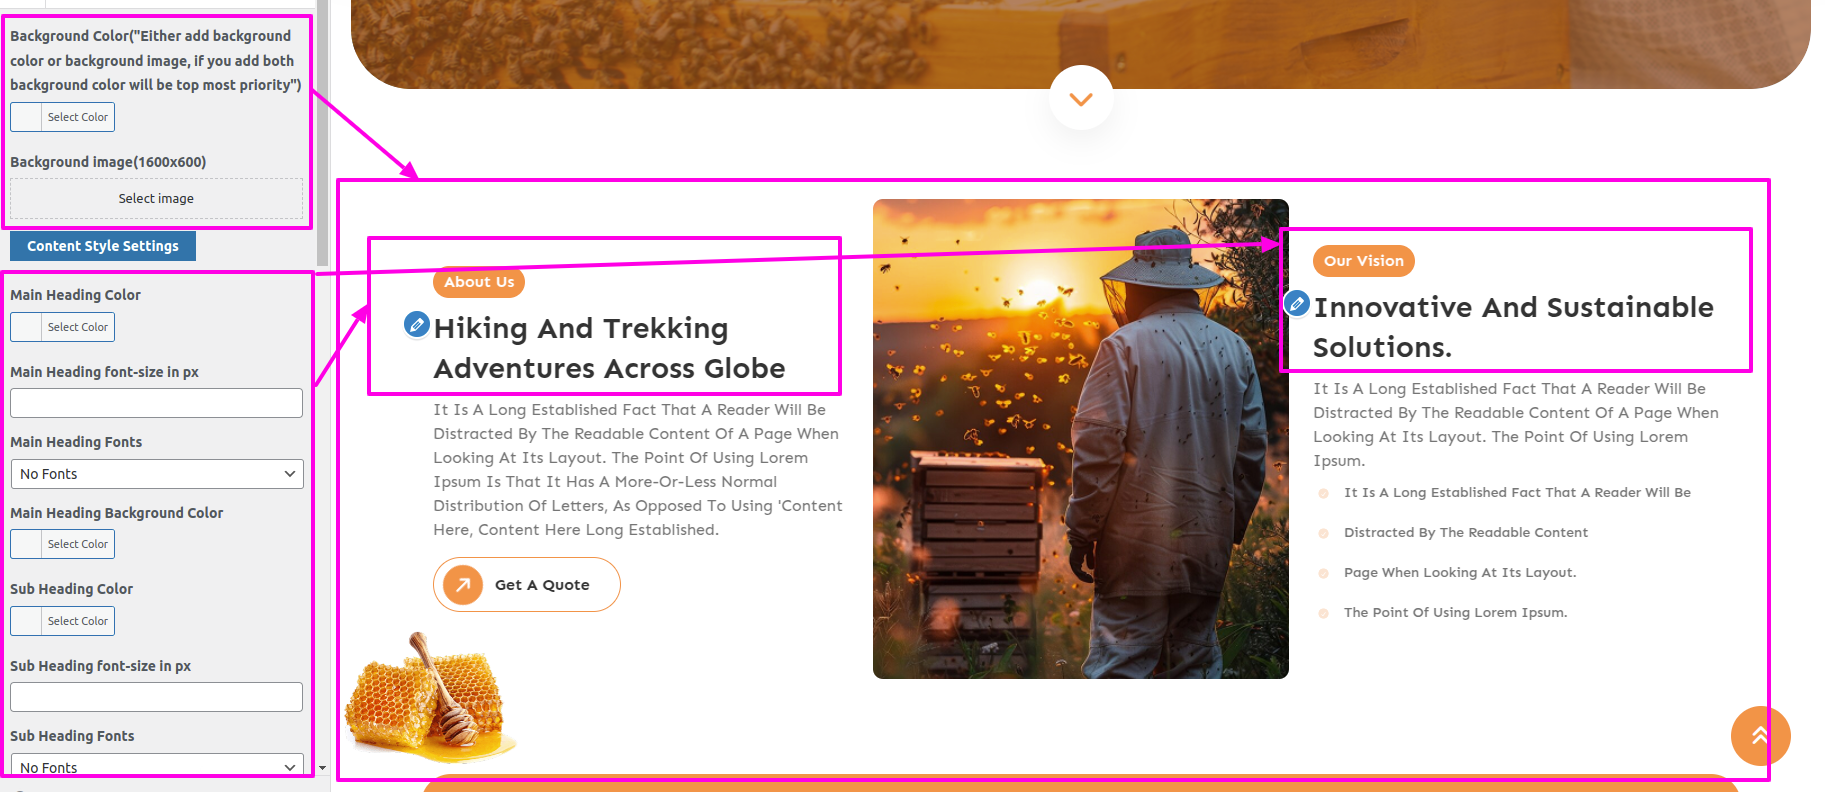Click the edit pencil icon beside Innovative heading
The width and height of the screenshot is (1825, 792).
coord(1296,303)
